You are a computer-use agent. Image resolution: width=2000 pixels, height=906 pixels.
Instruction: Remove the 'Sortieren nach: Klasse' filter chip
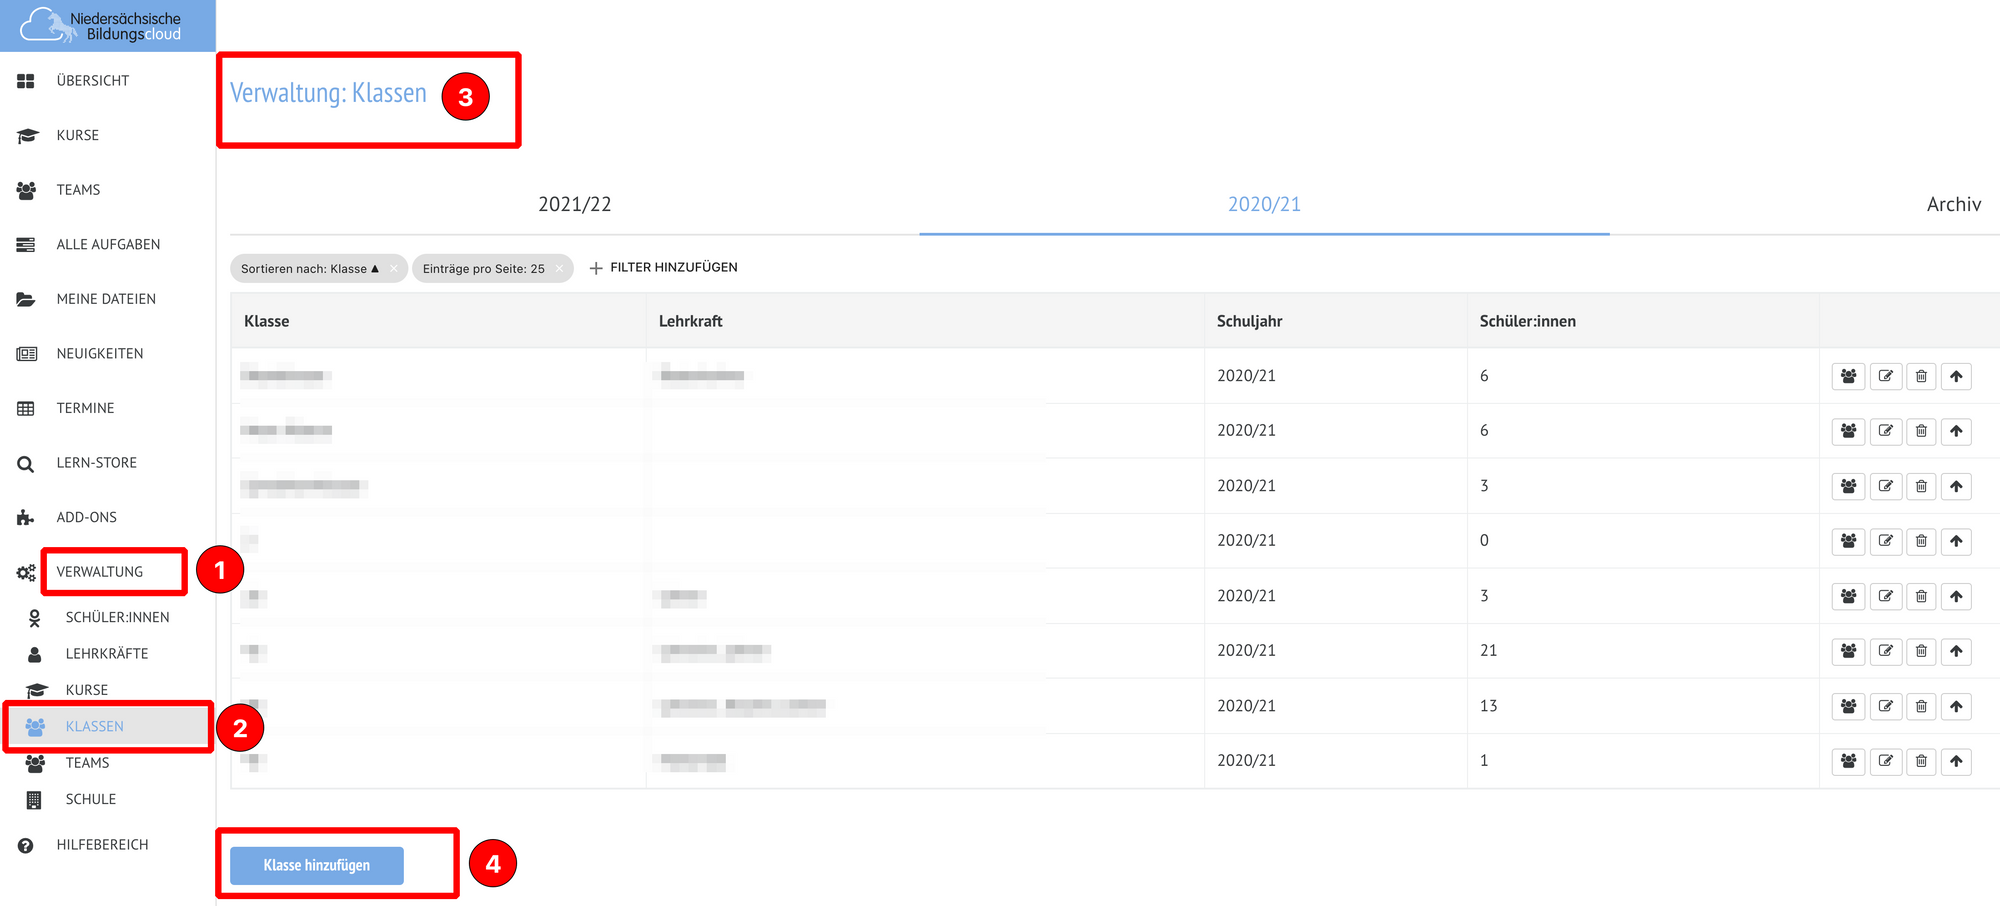coord(394,269)
